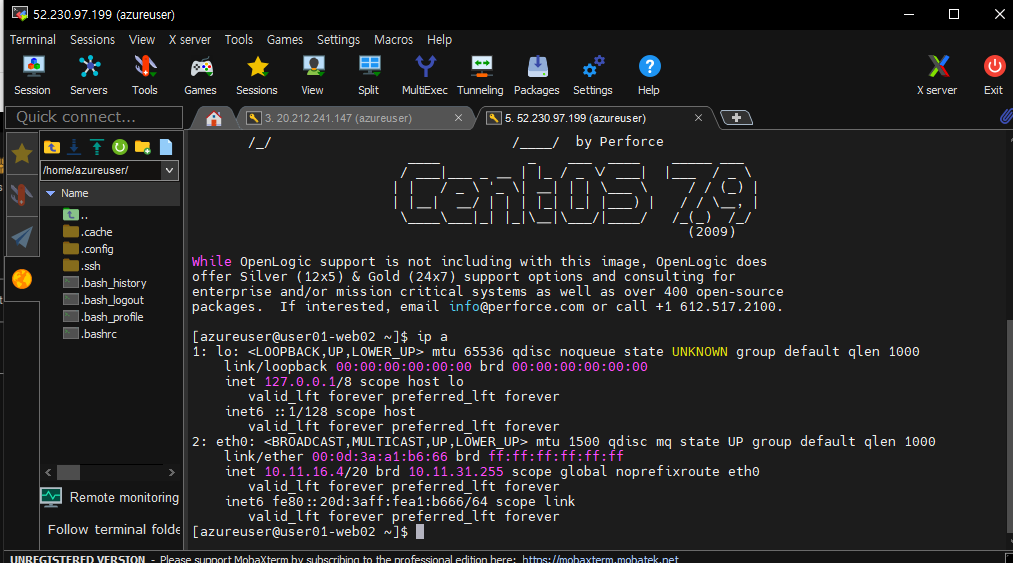Open the Sessions star toolbar icon
The image size is (1013, 563).
(256, 75)
